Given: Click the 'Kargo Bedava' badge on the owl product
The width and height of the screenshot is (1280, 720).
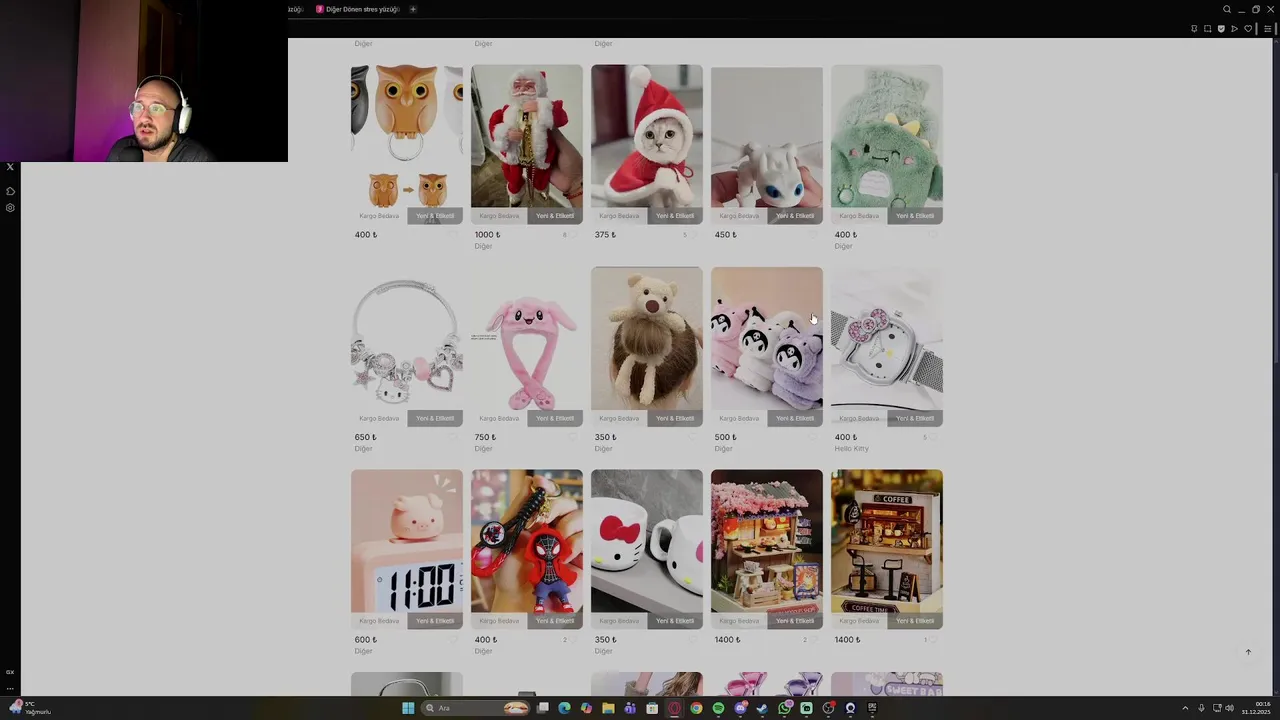Looking at the screenshot, I should click(x=379, y=216).
